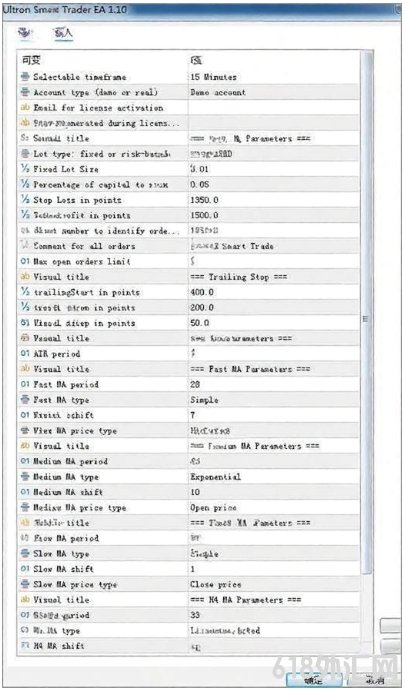Edit the Stop Loss value 1350.0
This screenshot has width=405, height=692.
[204, 200]
